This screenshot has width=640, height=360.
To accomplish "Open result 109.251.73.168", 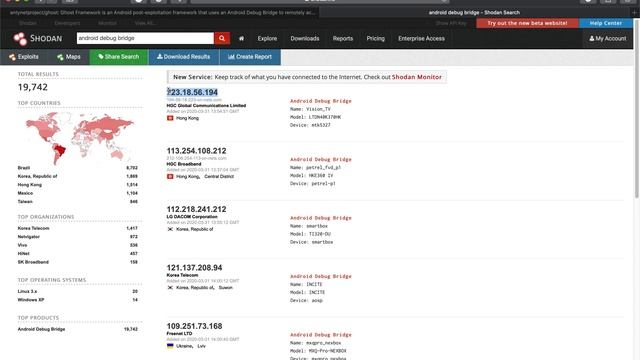I will [194, 326].
